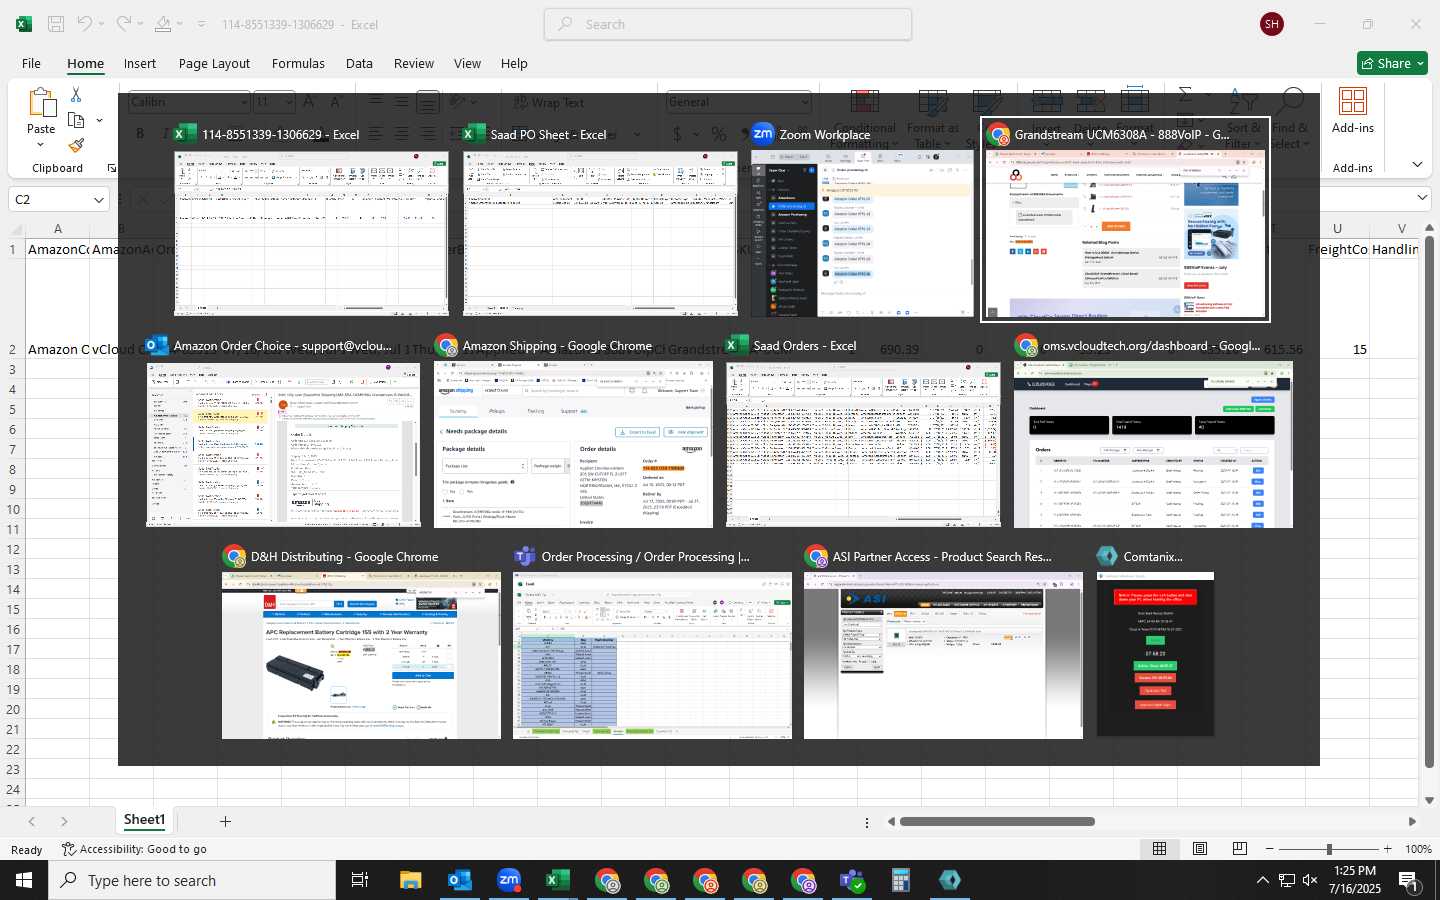
Task: Expand the Name Box dropdown arrow
Action: coord(98,200)
